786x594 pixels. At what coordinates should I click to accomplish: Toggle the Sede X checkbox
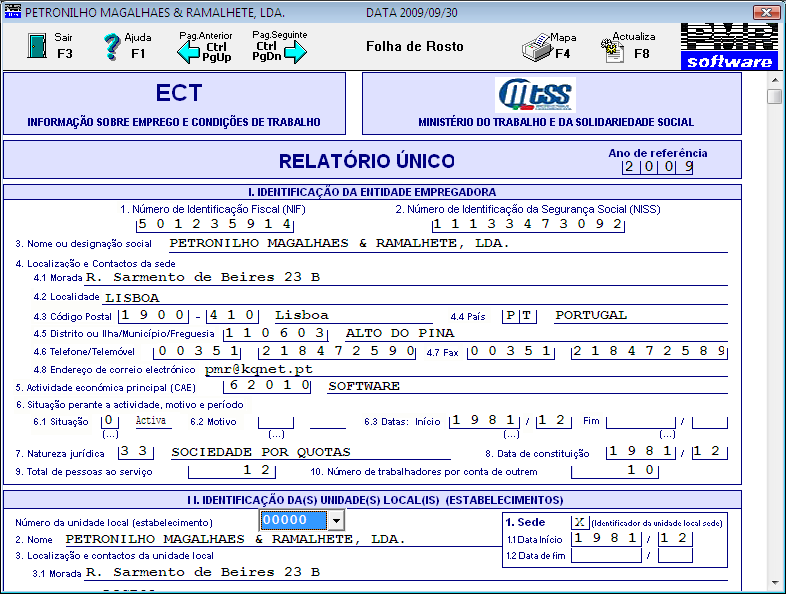tap(580, 522)
